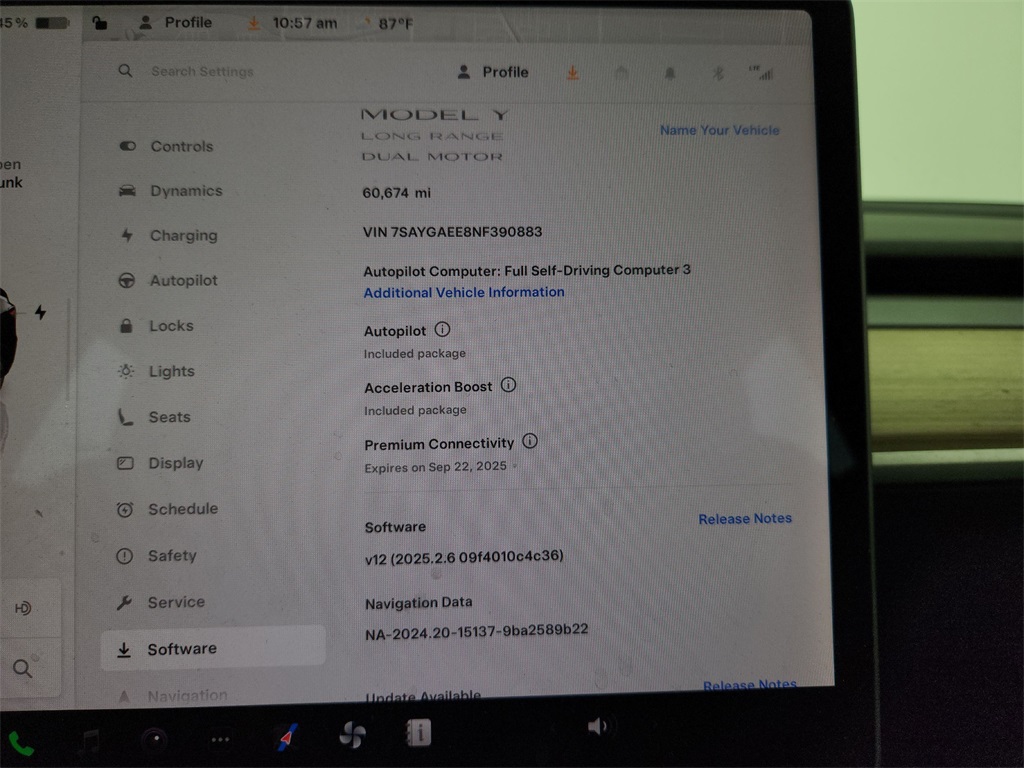1024x768 pixels.
Task: Open the phone app in bottom bar
Action: [x=21, y=744]
